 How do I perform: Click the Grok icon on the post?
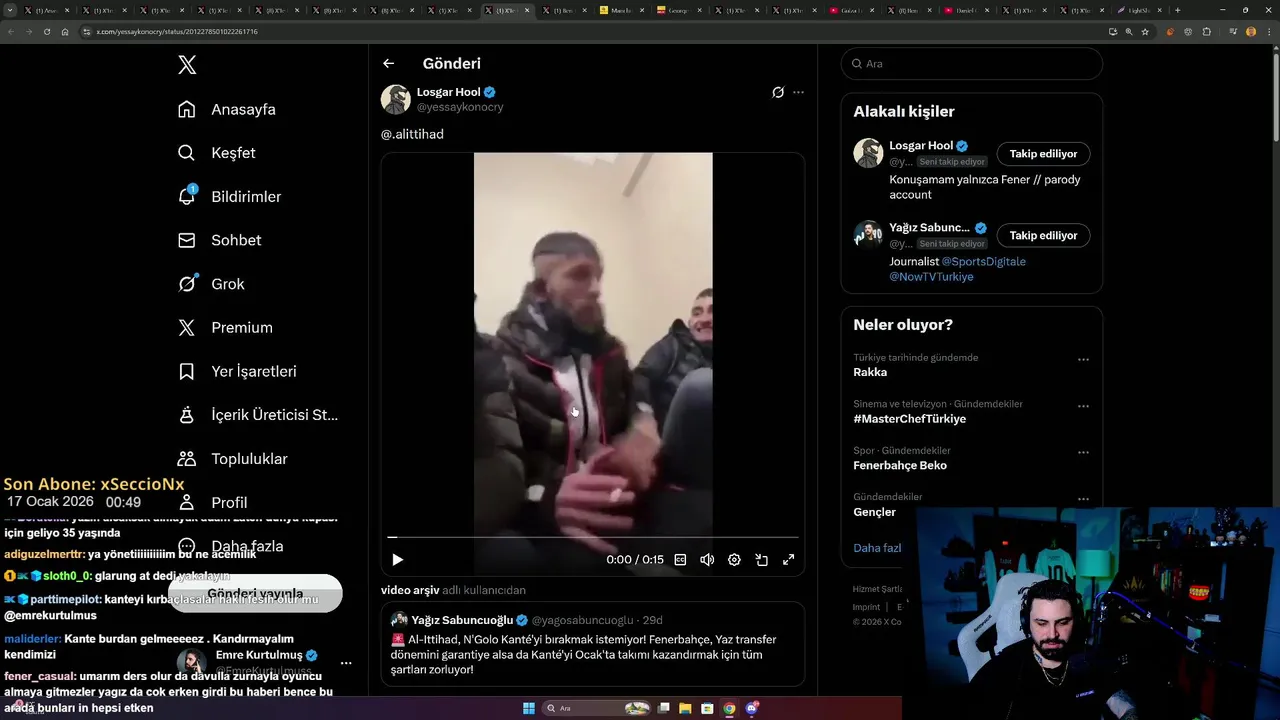[778, 92]
